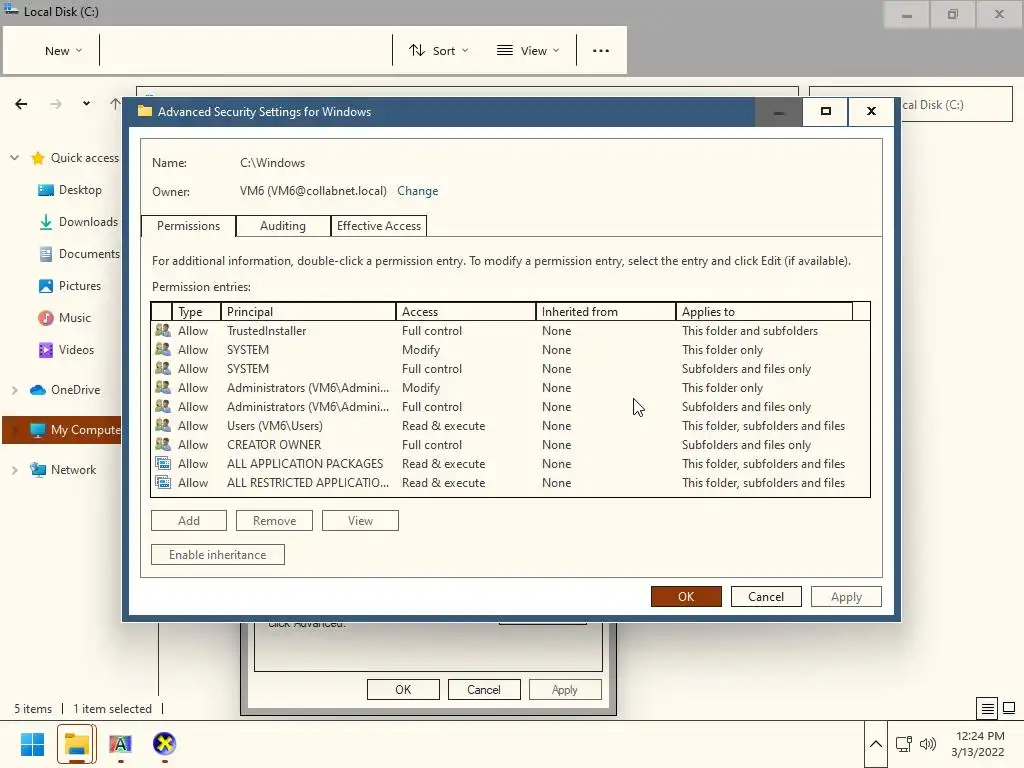
Task: Open the New dropdown in Explorer
Action: (63, 50)
